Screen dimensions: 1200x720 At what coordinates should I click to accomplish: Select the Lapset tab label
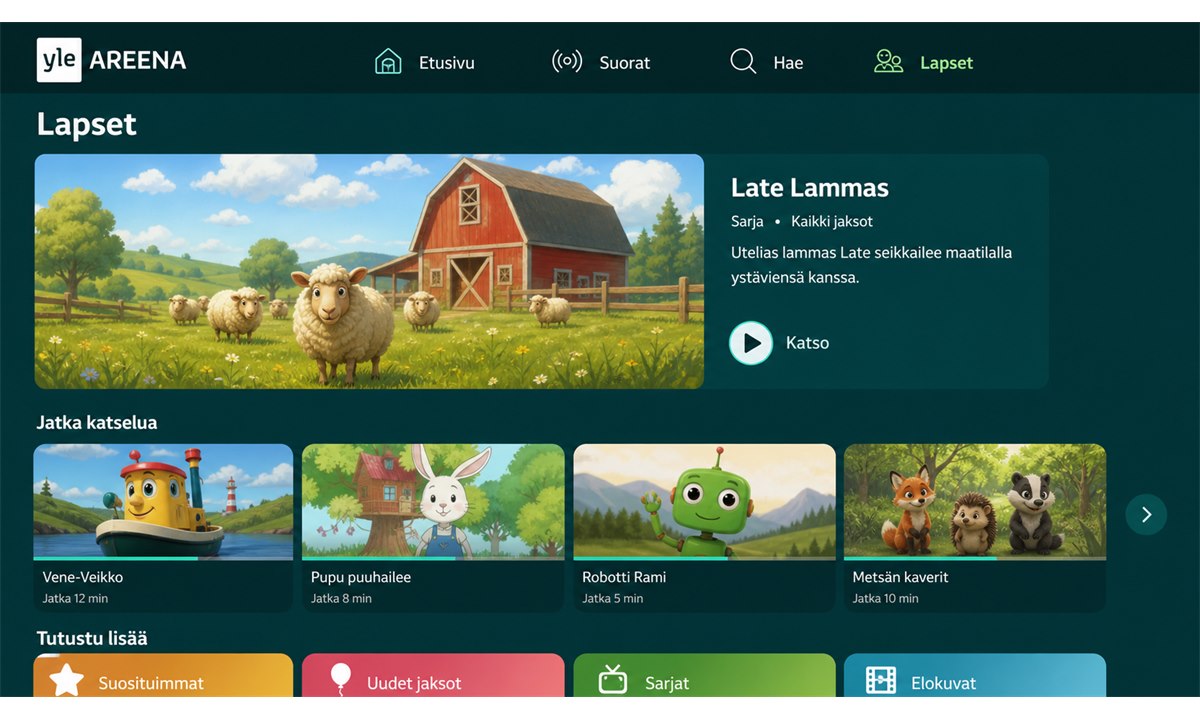pos(946,63)
